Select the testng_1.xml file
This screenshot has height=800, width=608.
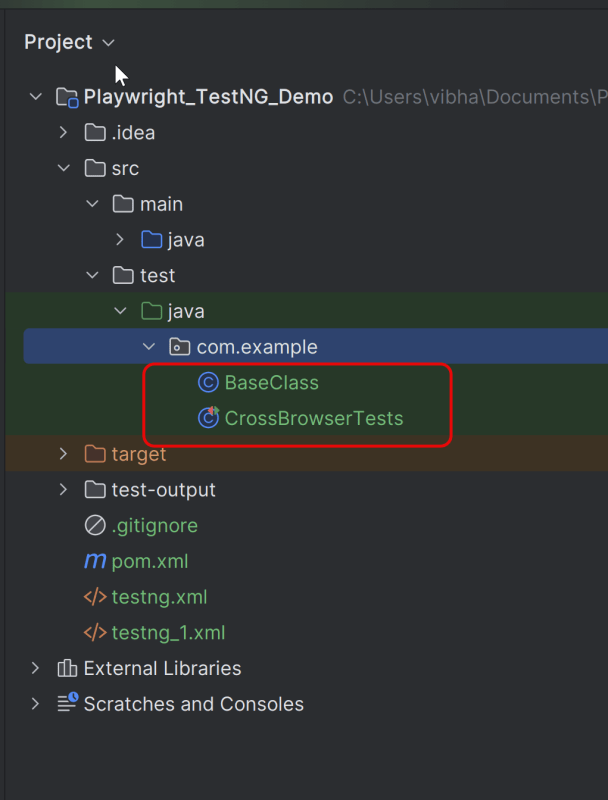click(168, 633)
